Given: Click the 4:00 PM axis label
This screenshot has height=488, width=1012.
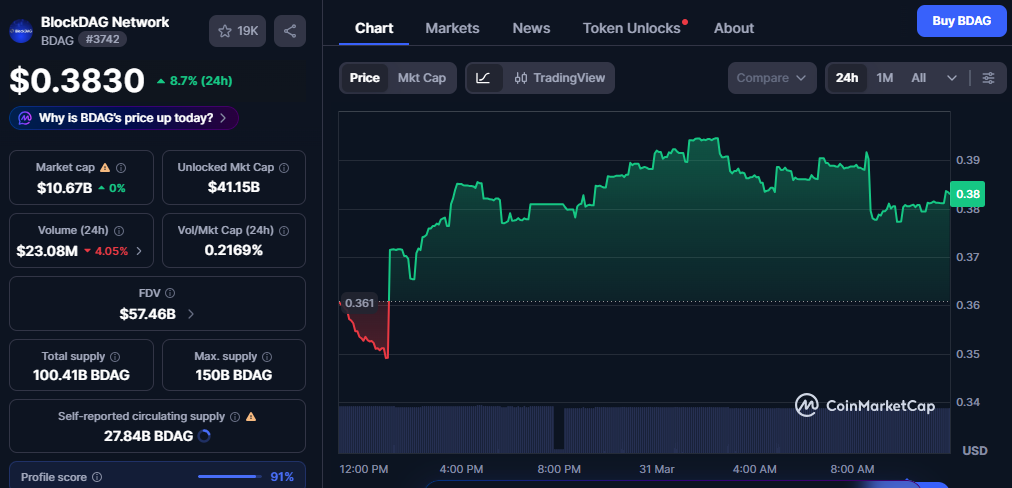Looking at the screenshot, I should point(461,469).
